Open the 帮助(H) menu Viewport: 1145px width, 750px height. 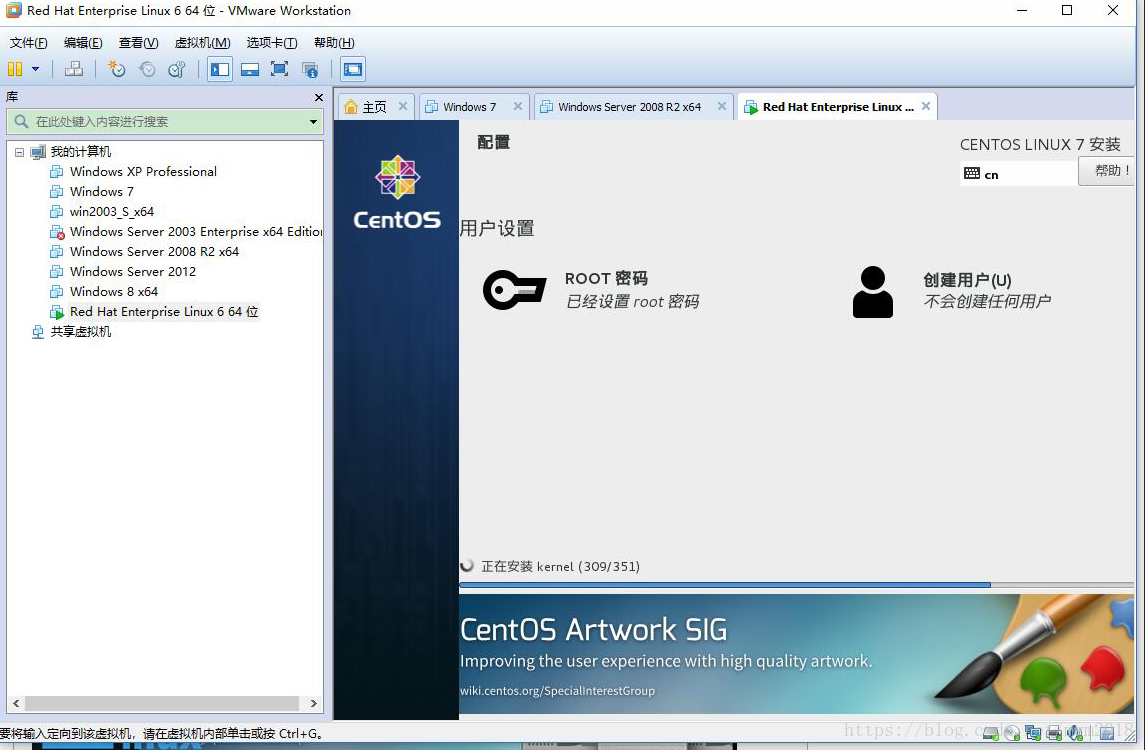[x=334, y=42]
